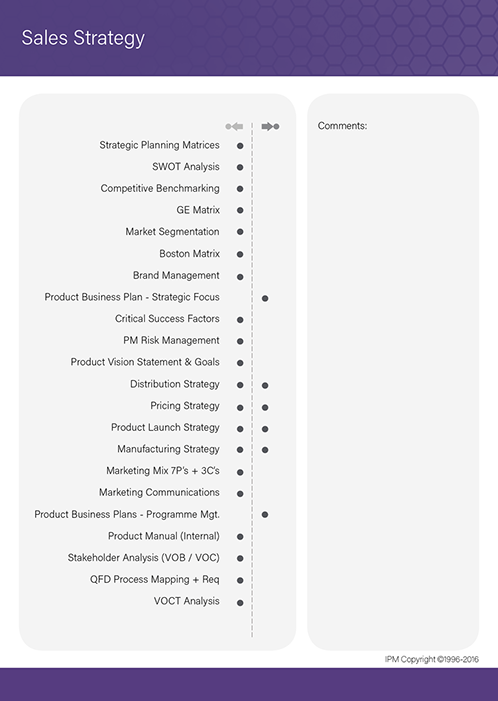Click the Stakeholder Analysis (VOB / VOC) label

[x=144, y=558]
